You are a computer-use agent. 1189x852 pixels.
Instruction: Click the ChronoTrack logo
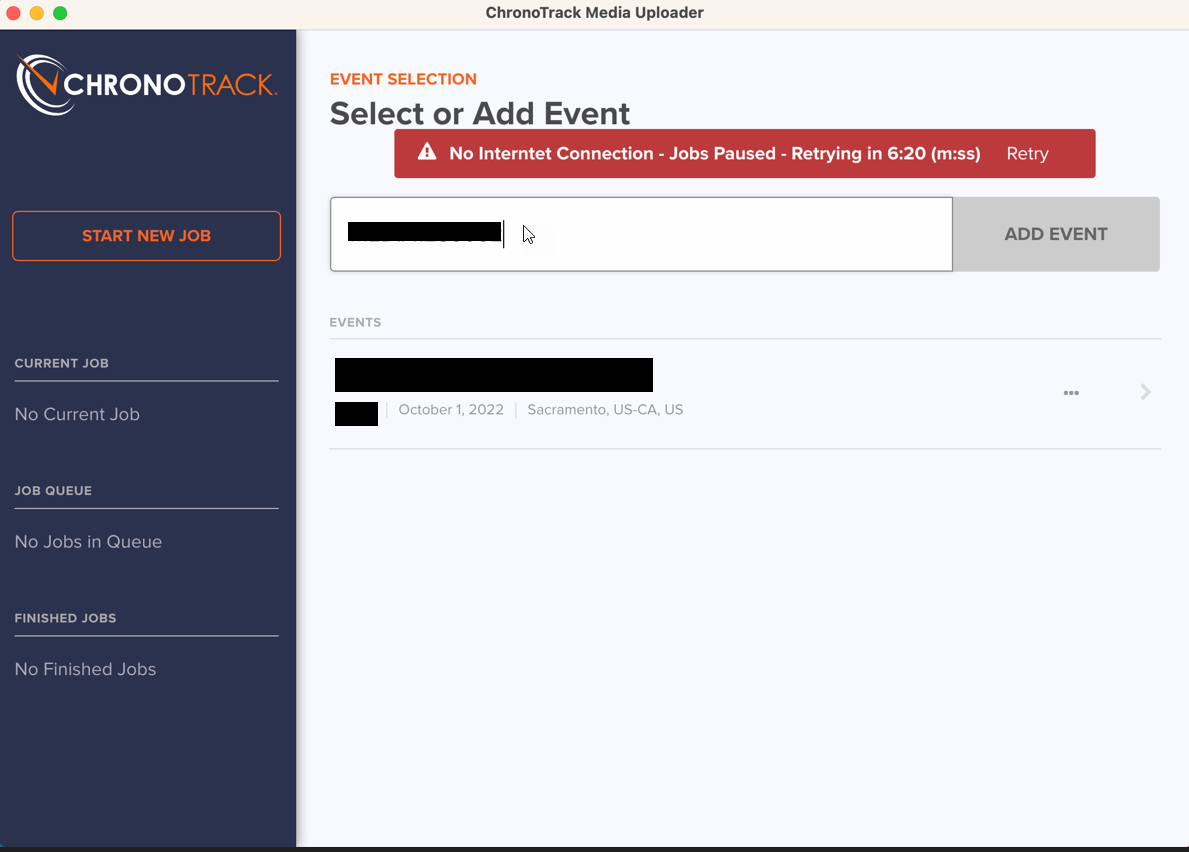pyautogui.click(x=146, y=84)
